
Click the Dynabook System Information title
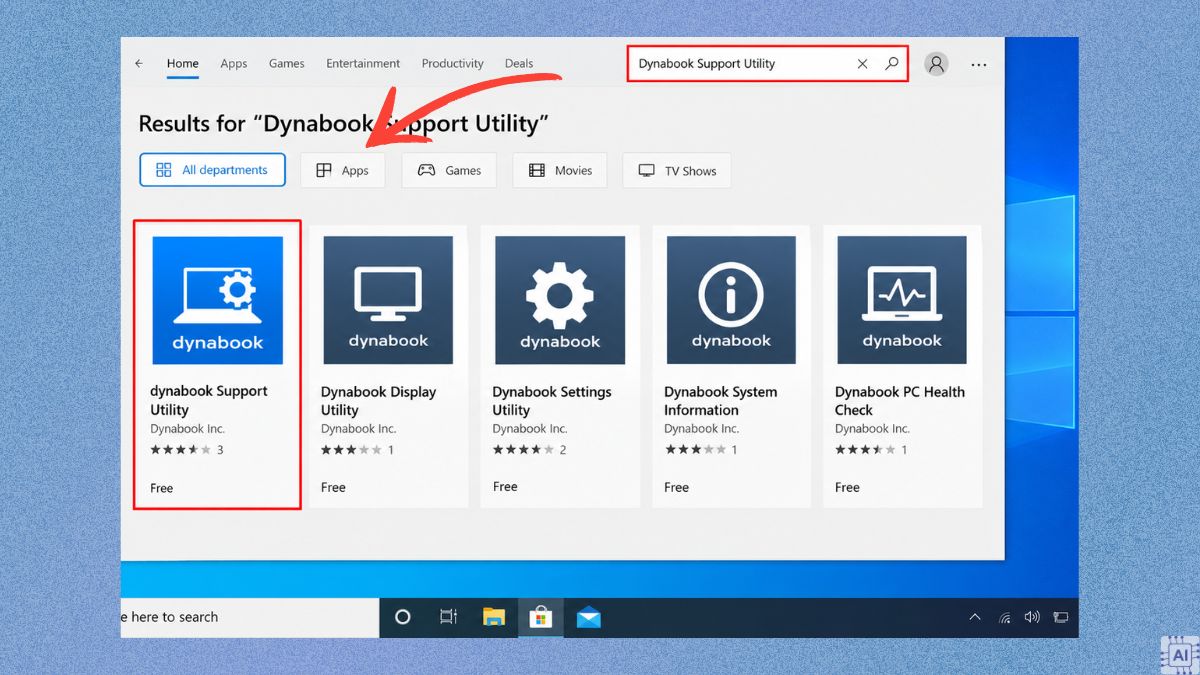[721, 401]
